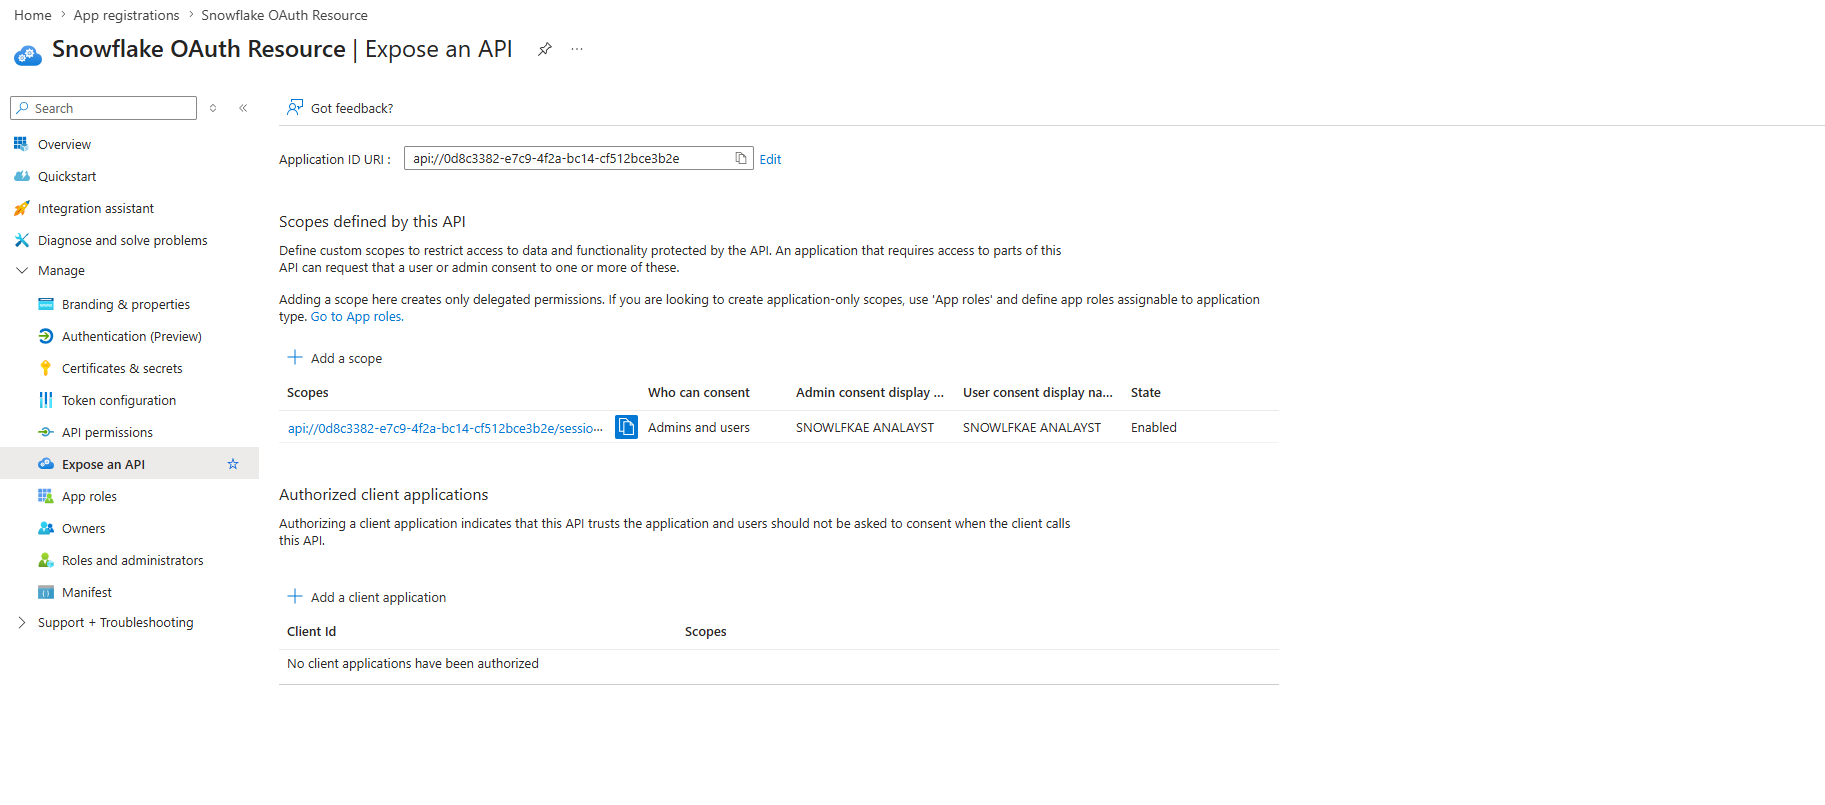Image resolution: width=1825 pixels, height=805 pixels.
Task: Click the Branding & properties icon
Action: click(x=45, y=304)
